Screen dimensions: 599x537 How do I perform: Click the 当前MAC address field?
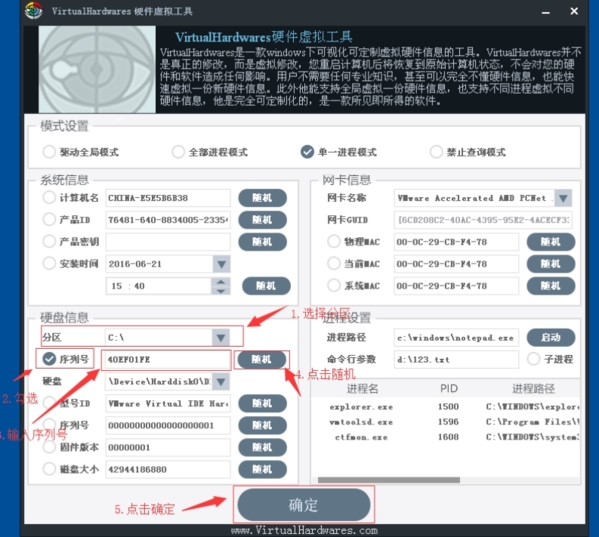click(x=456, y=264)
